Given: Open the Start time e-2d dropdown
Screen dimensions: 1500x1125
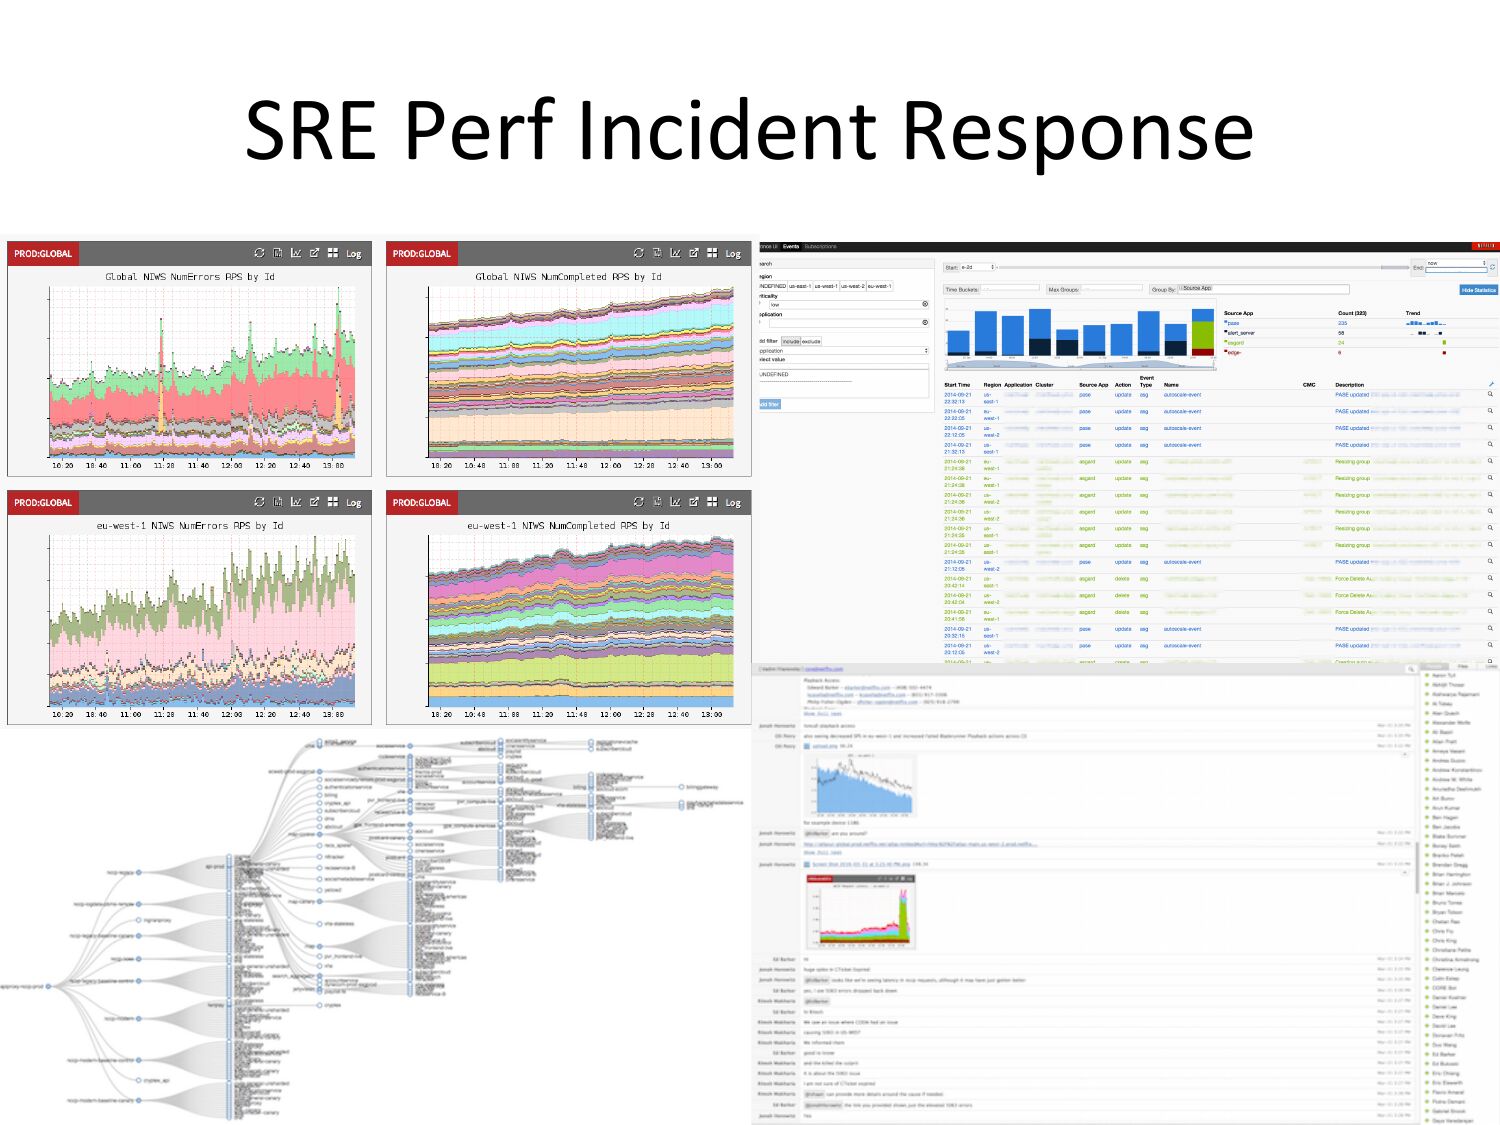Looking at the screenshot, I should point(978,267).
